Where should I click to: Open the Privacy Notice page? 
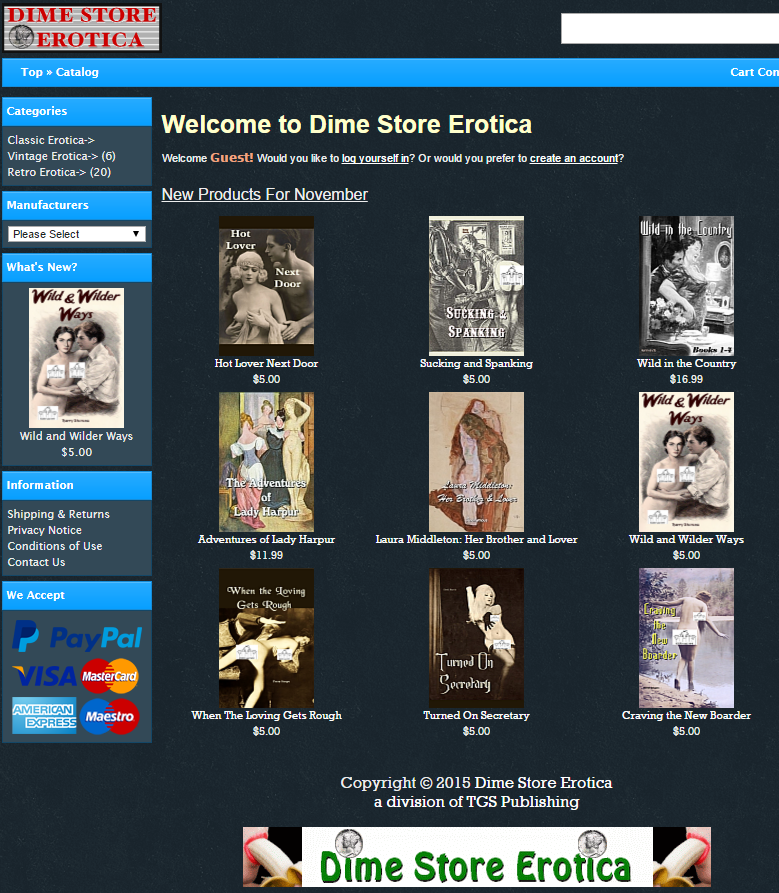pos(44,530)
